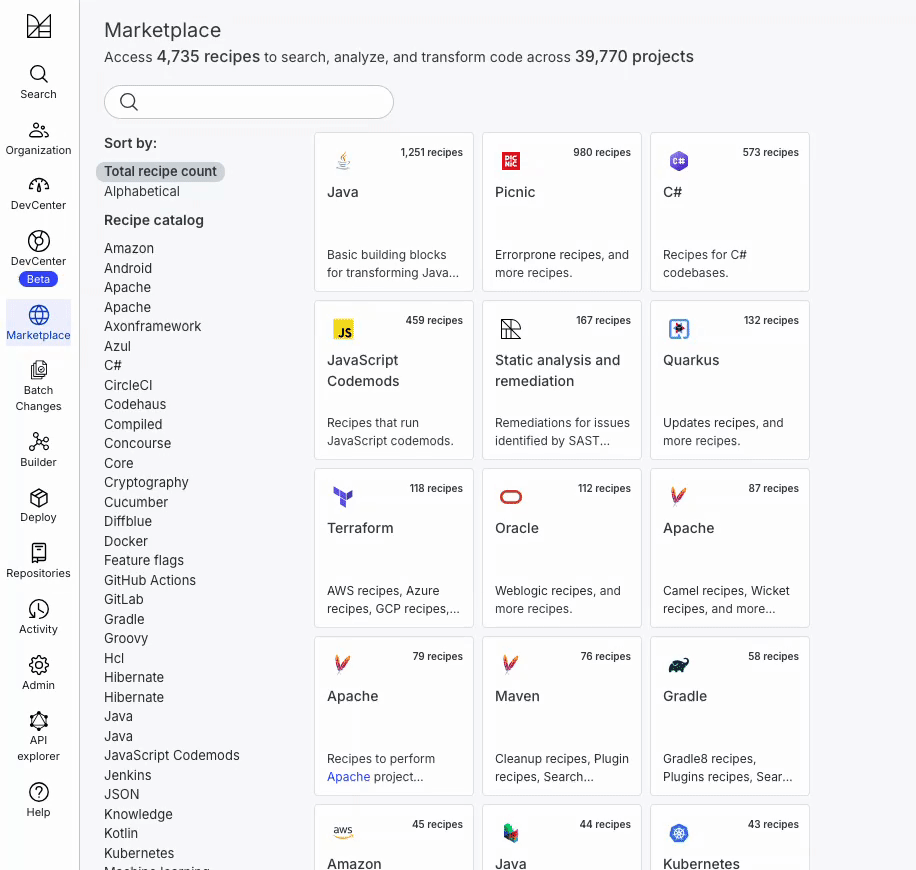This screenshot has width=916, height=870.
Task: Select Knowledge in recipe catalog
Action: 138,814
